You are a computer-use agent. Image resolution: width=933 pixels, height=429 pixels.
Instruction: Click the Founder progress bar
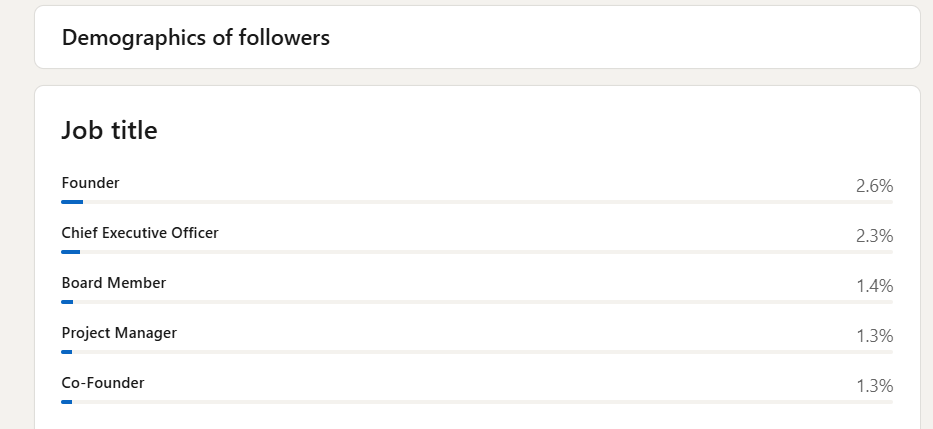tap(476, 202)
